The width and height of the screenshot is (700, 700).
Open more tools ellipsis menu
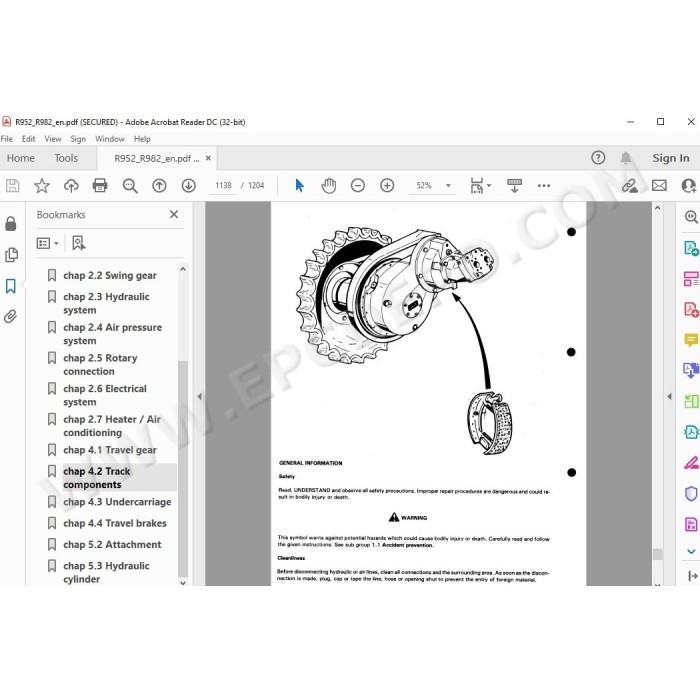(544, 185)
